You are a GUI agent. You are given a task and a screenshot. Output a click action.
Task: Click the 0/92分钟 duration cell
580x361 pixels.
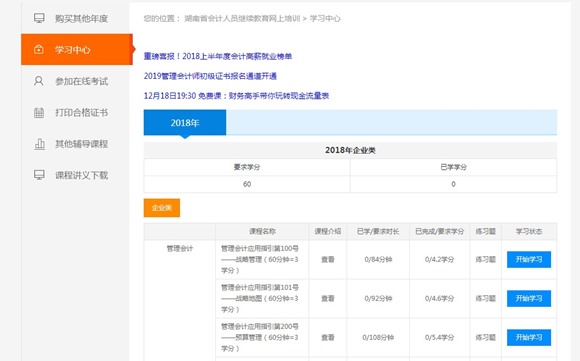tap(378, 298)
